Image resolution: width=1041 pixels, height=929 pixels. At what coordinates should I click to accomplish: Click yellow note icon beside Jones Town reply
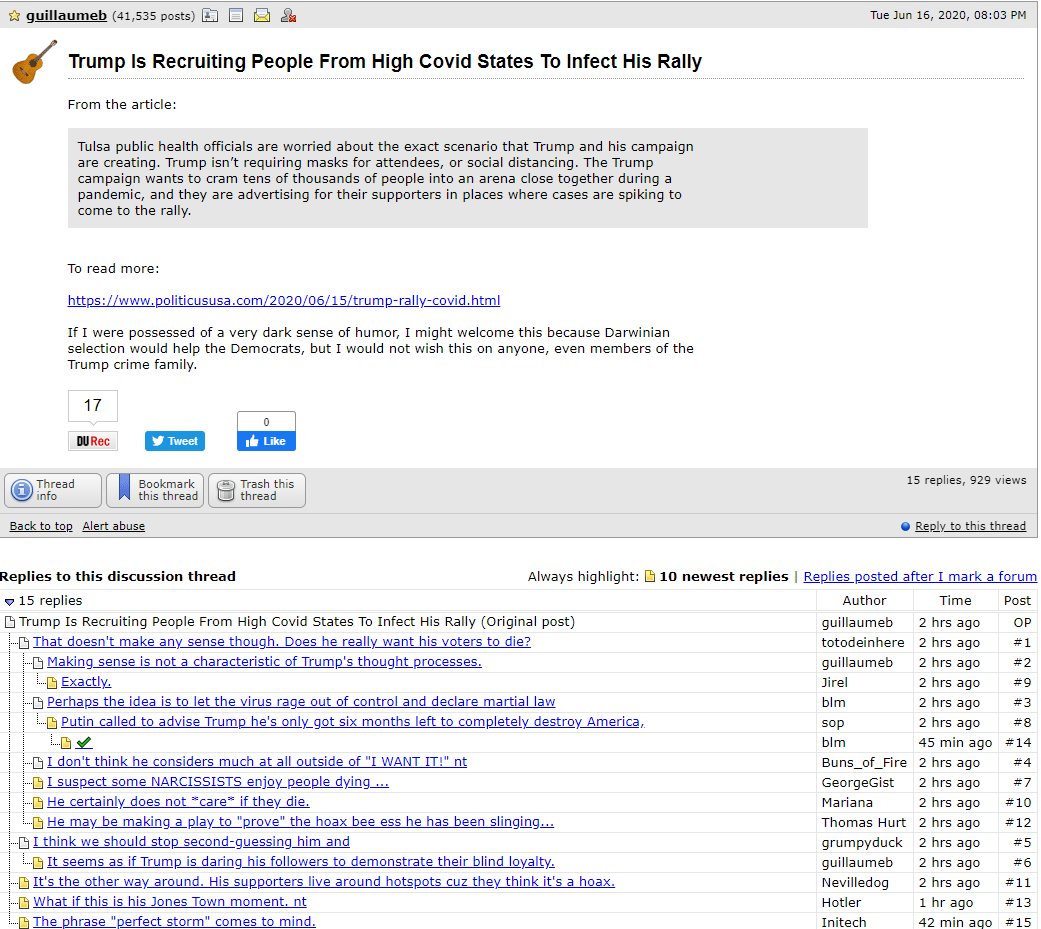24,902
